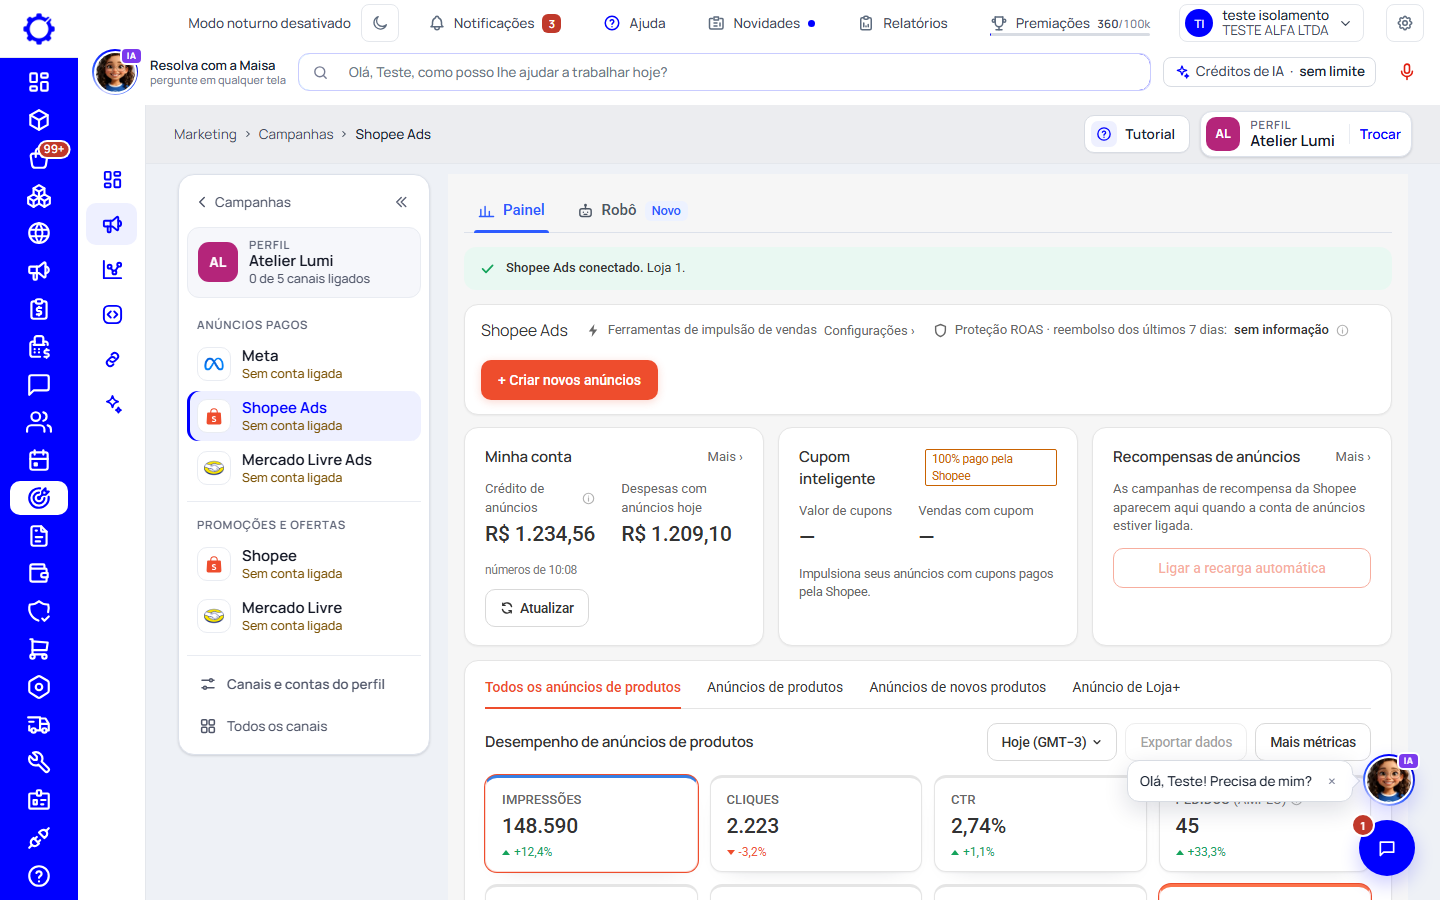Click the delivery truck icon in the blue sidebar

pos(39,725)
